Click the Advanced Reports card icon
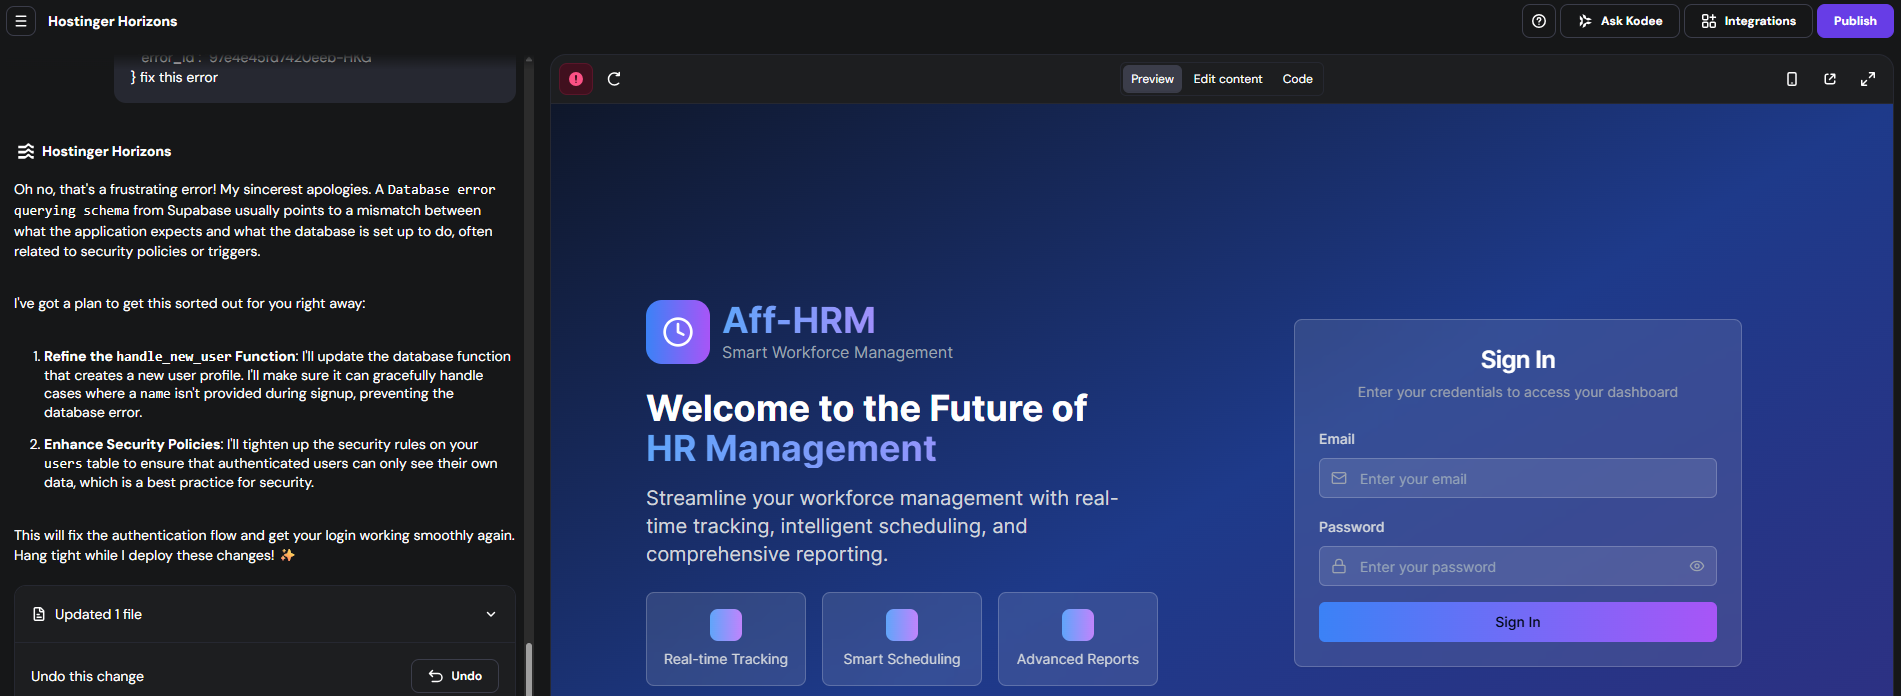Viewport: 1901px width, 696px height. tap(1078, 625)
